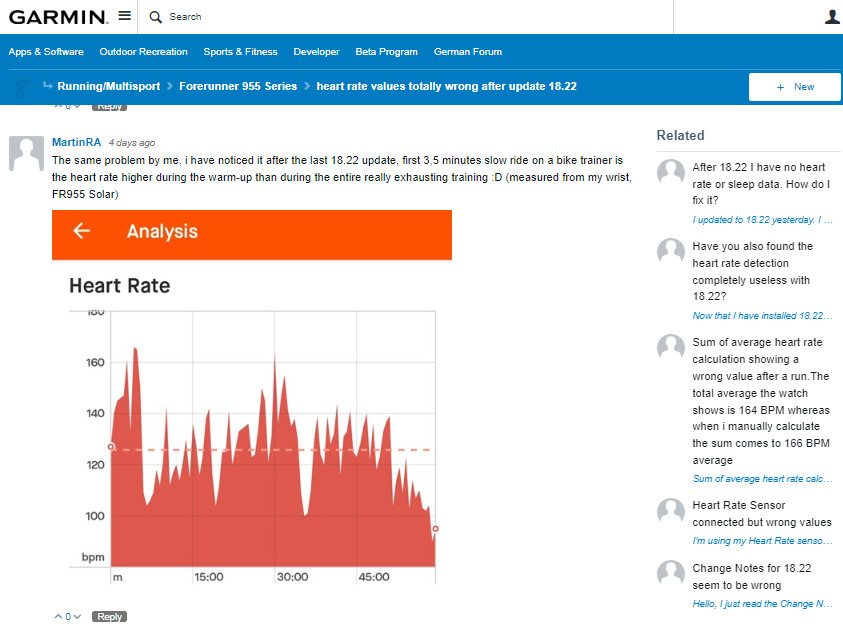
Task: Open the user account icon
Action: tap(832, 17)
